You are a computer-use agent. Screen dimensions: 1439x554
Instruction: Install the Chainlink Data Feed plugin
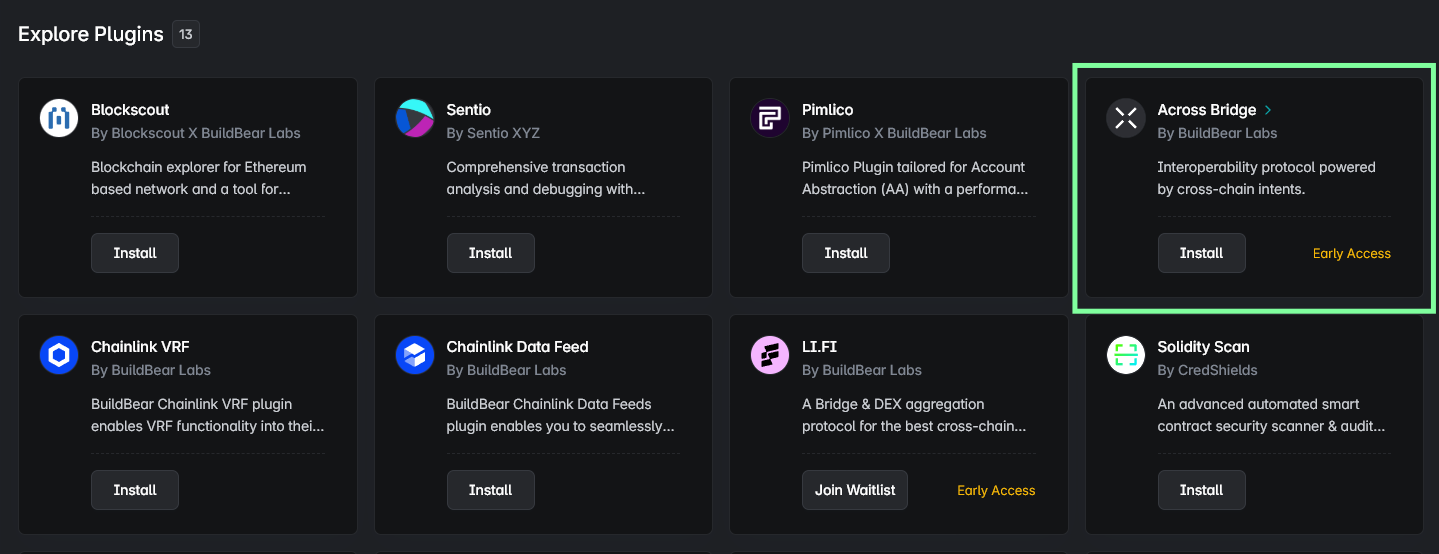tap(490, 490)
